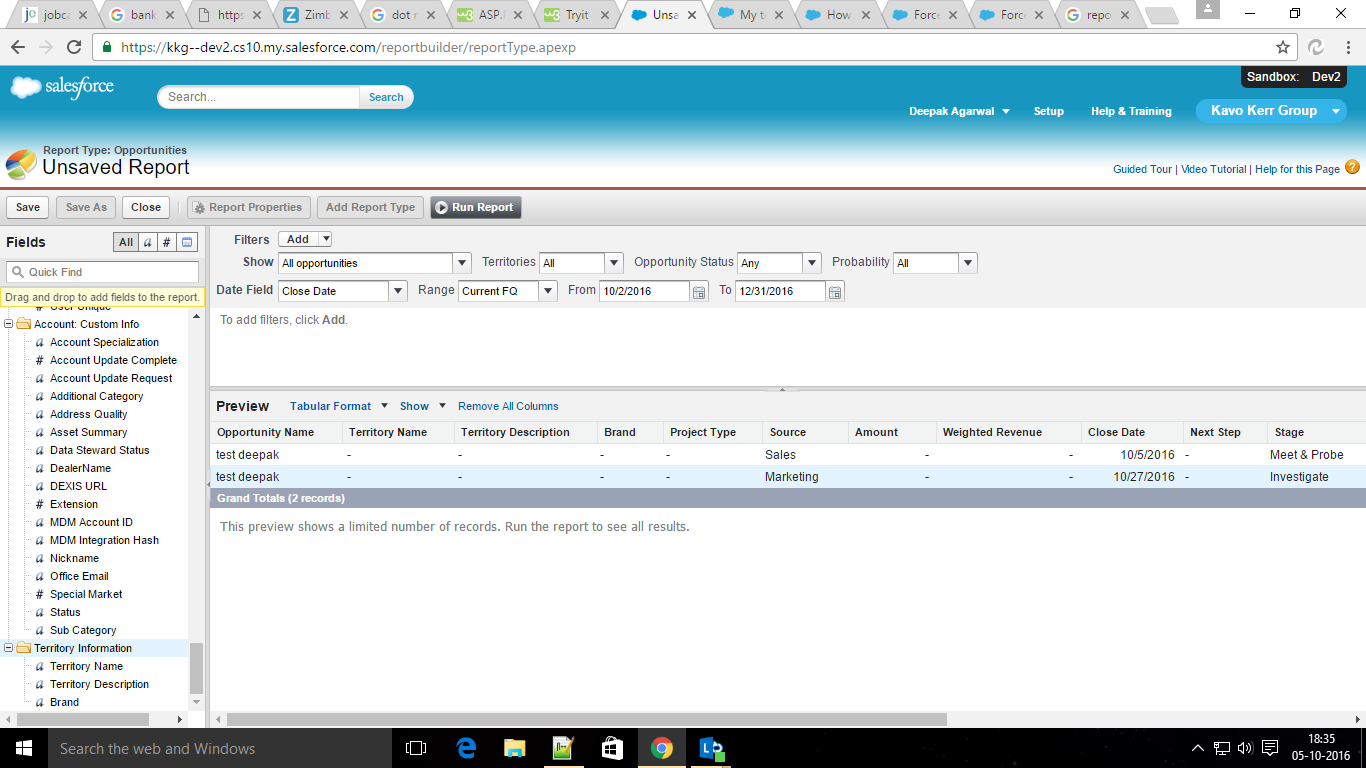Click the Chrome icon in the taskbar

[x=661, y=748]
